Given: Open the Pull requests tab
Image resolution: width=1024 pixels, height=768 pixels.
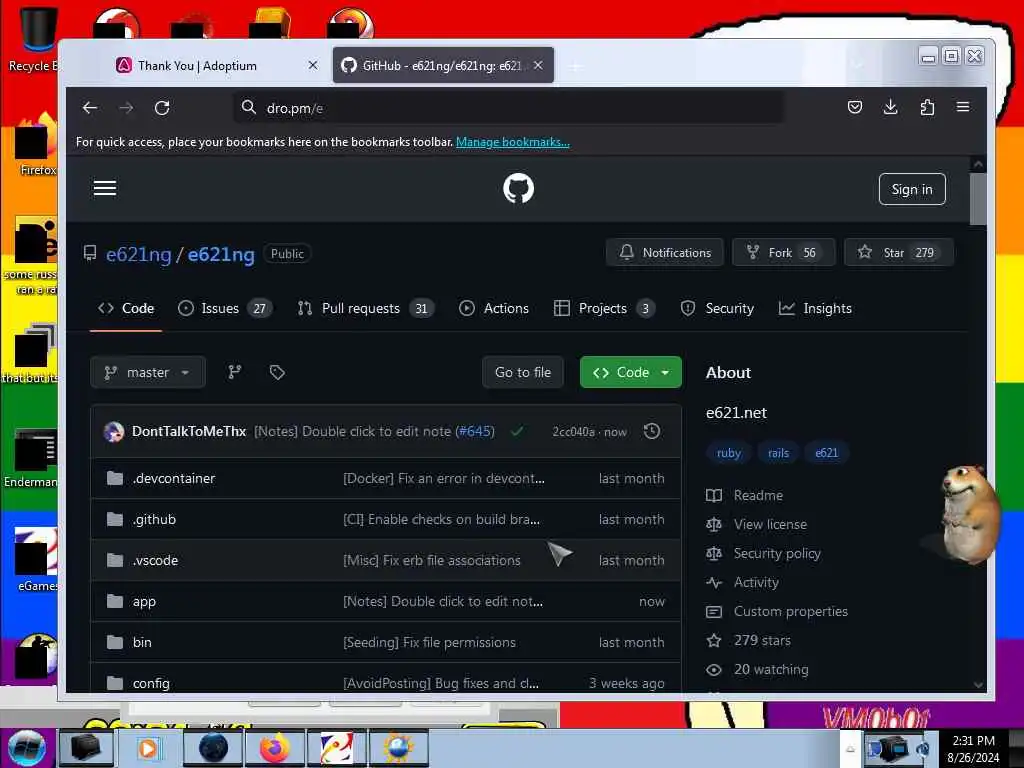Looking at the screenshot, I should click(x=366, y=308).
